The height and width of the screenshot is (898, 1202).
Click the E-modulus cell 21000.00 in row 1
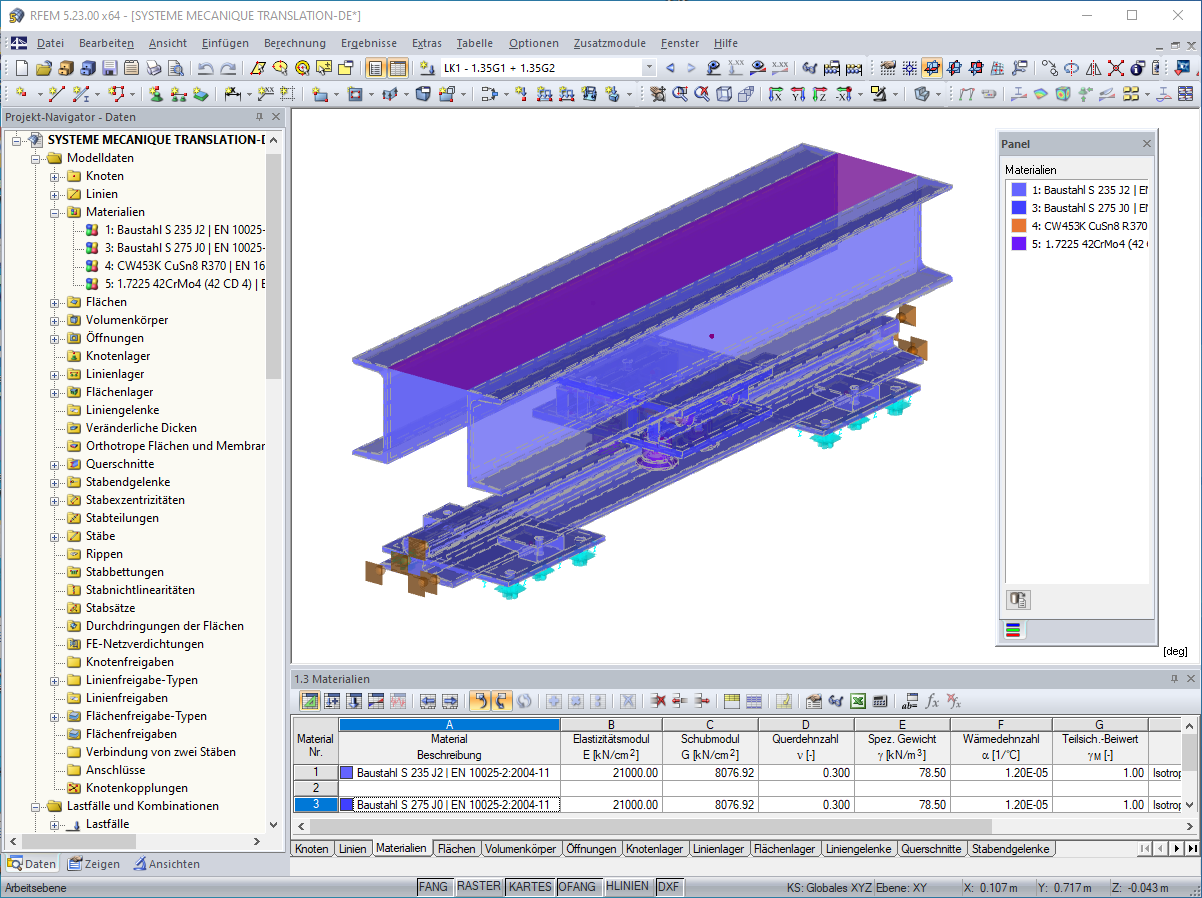[x=611, y=772]
